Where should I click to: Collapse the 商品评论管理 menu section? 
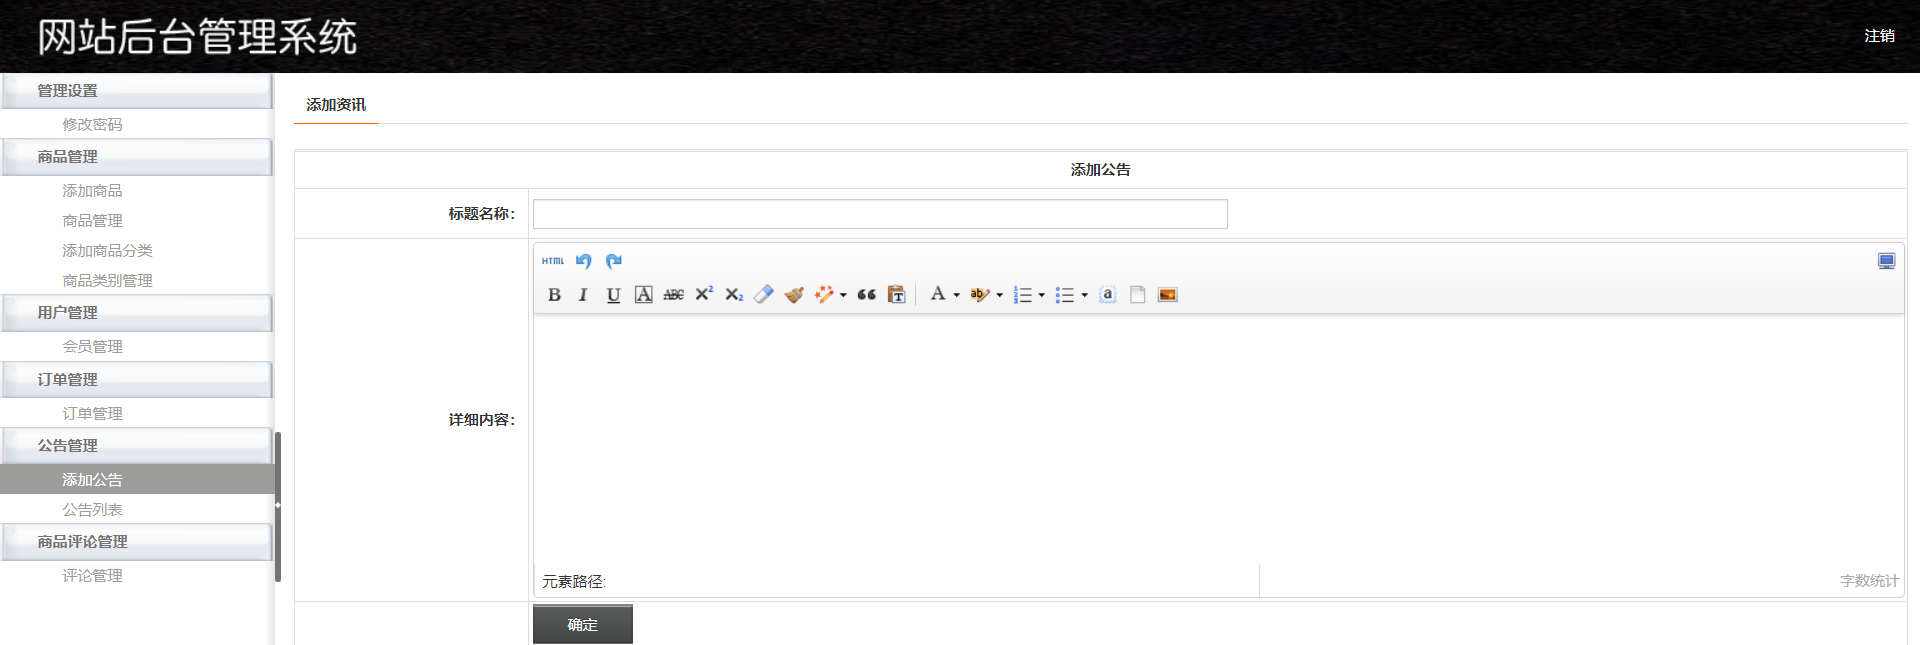pyautogui.click(x=137, y=542)
